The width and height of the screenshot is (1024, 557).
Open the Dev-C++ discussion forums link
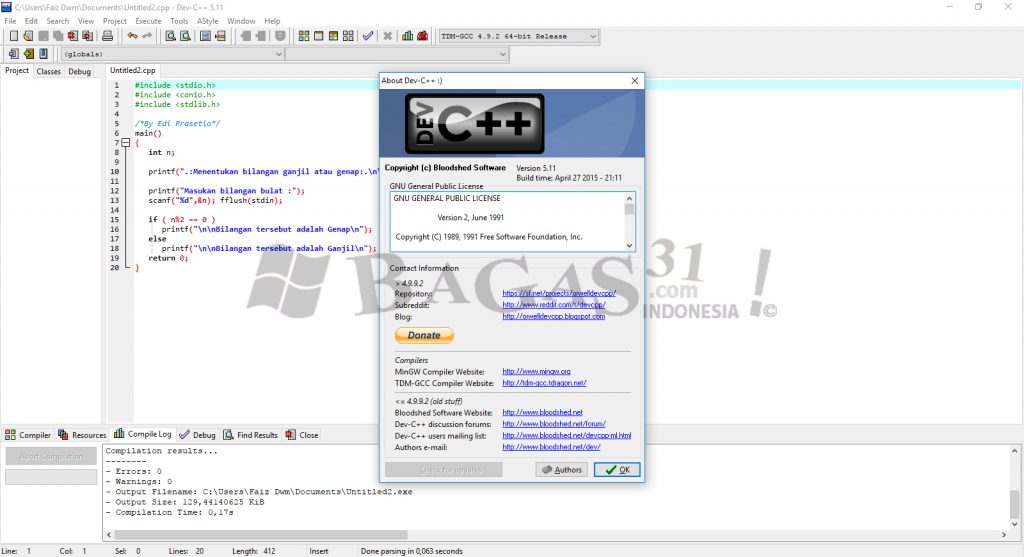coord(554,424)
